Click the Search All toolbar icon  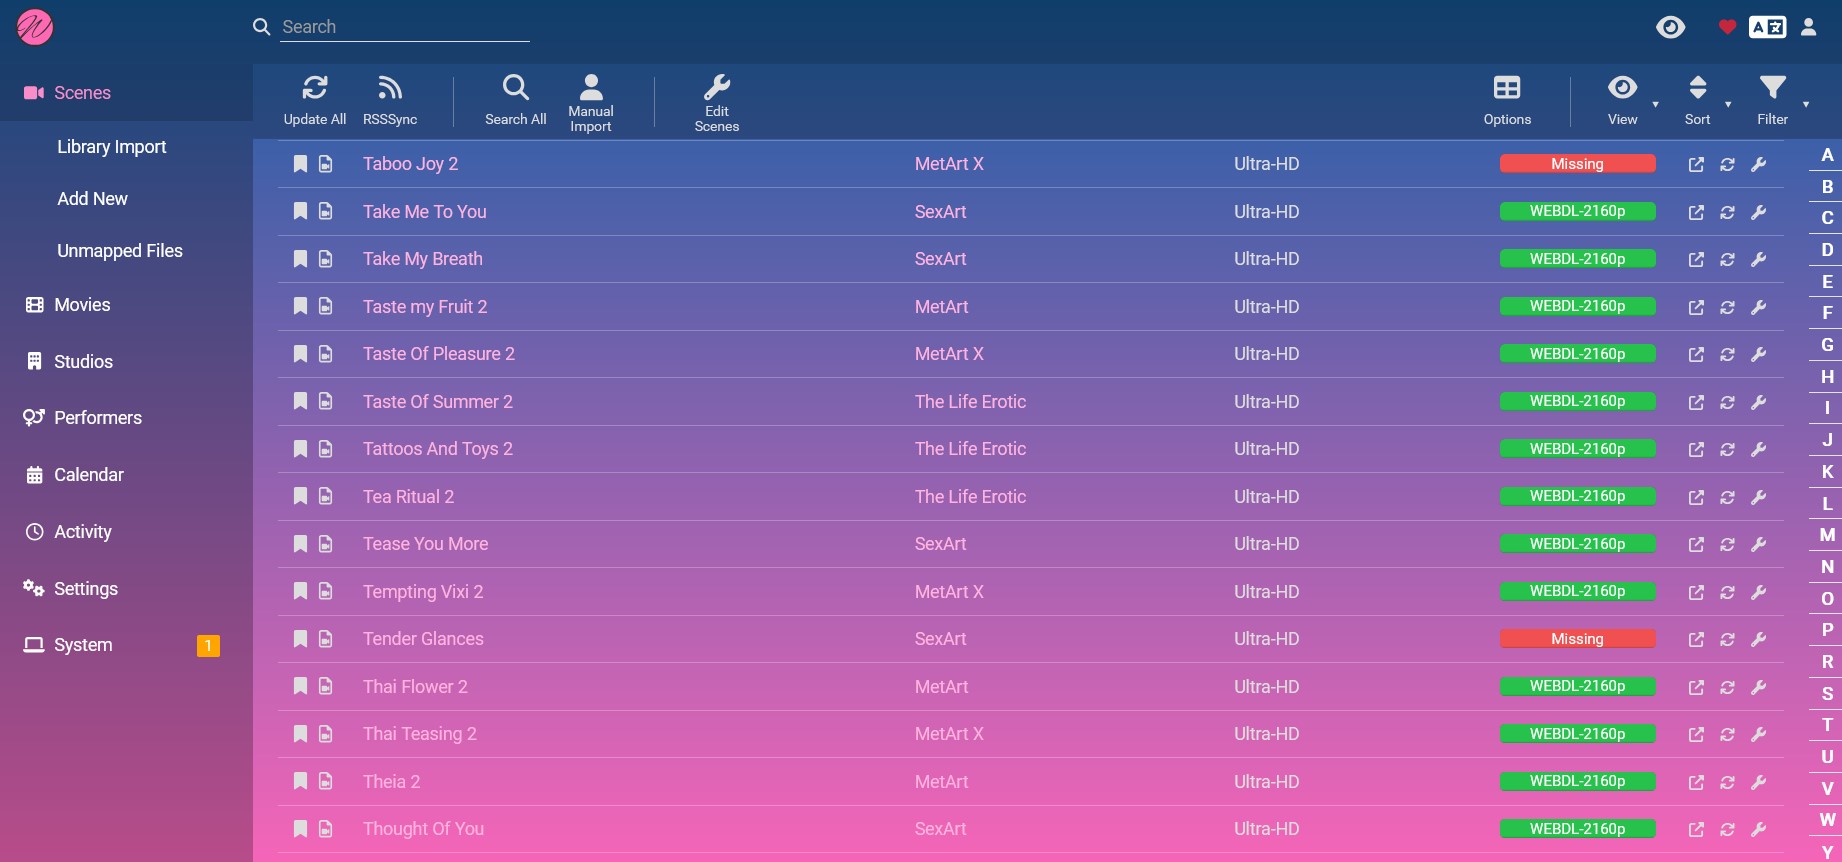tap(516, 101)
